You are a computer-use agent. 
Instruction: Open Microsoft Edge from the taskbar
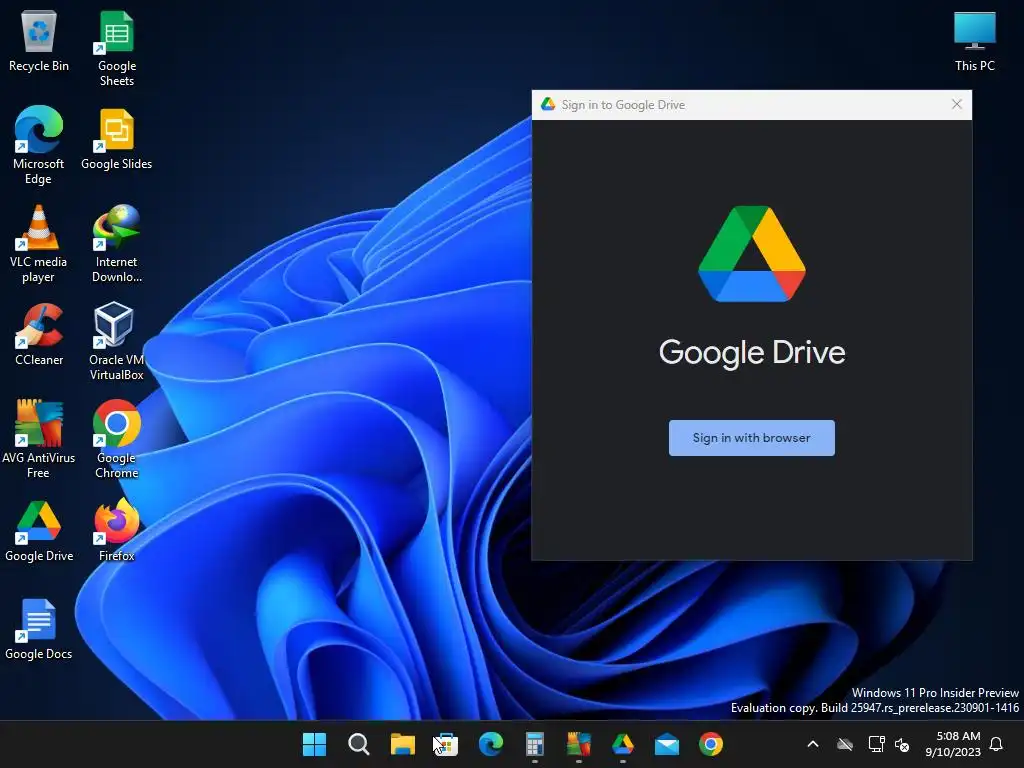point(490,744)
